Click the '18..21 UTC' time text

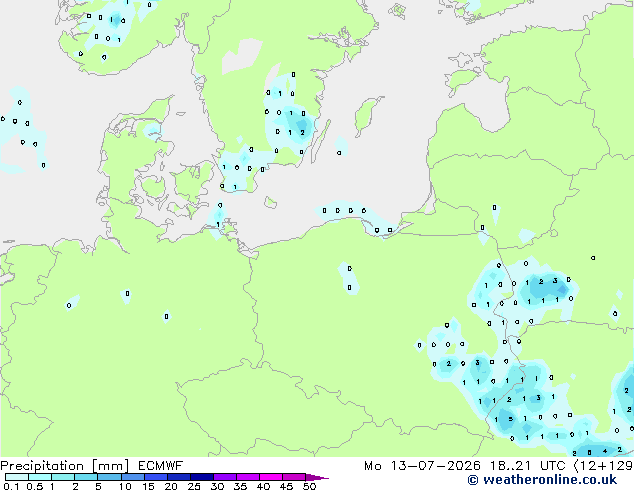click(527, 466)
